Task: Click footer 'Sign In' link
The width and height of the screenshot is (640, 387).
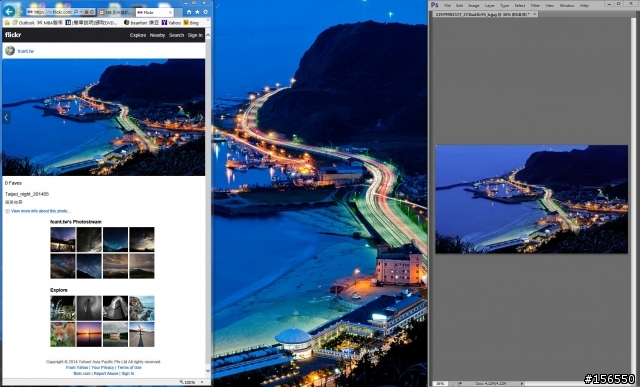Action: [127, 374]
